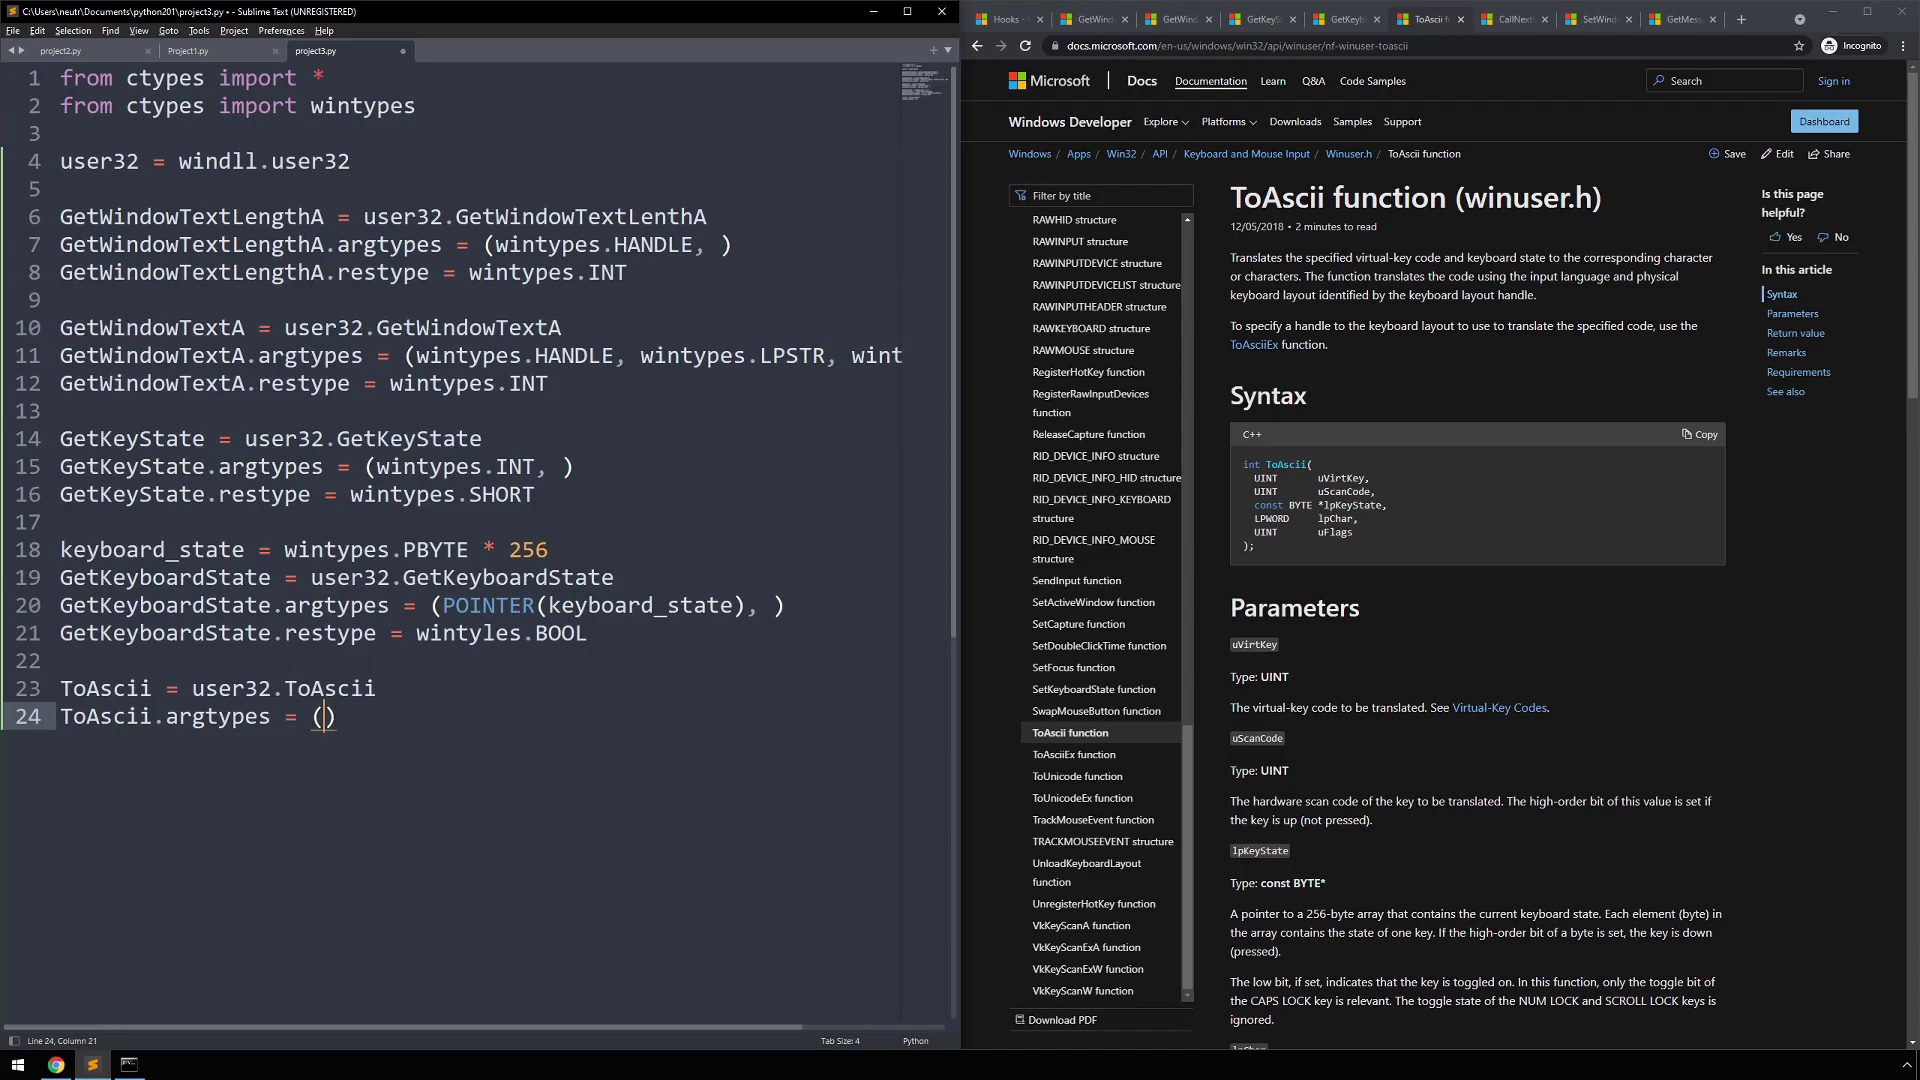Select VkKeyScanW function in sidebar

[1082, 991]
